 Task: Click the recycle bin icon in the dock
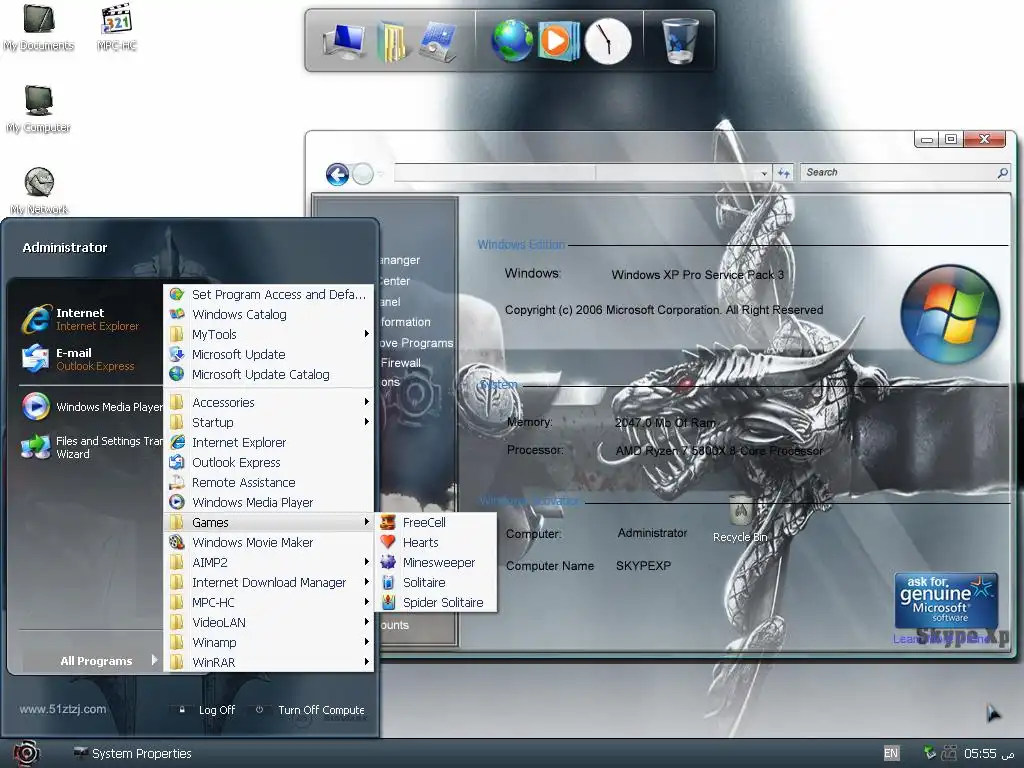(x=679, y=41)
